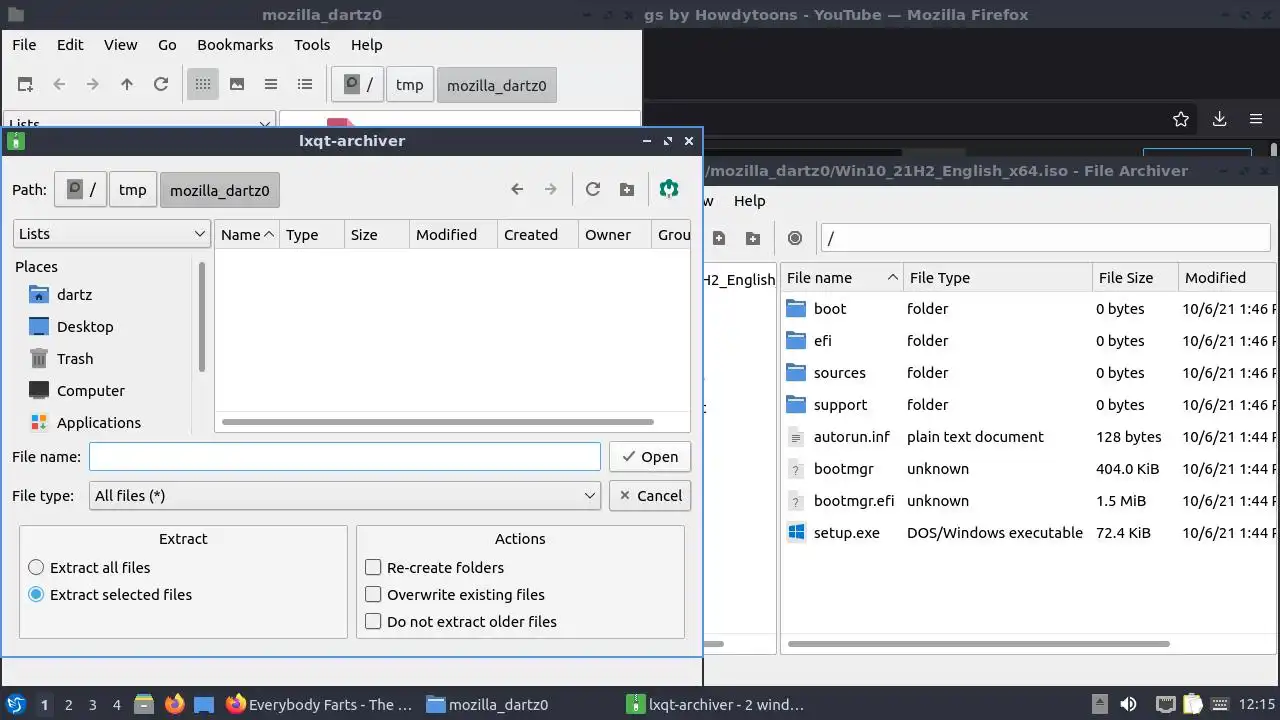Open Tools menu in file manager
The height and width of the screenshot is (720, 1280).
pyautogui.click(x=312, y=44)
